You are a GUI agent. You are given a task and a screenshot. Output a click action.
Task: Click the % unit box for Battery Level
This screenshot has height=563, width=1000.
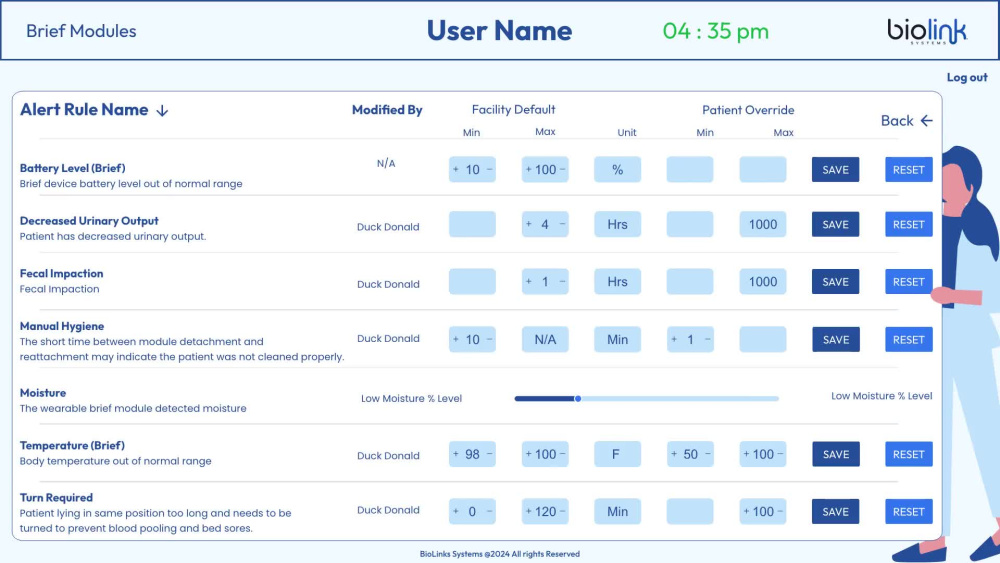point(617,170)
